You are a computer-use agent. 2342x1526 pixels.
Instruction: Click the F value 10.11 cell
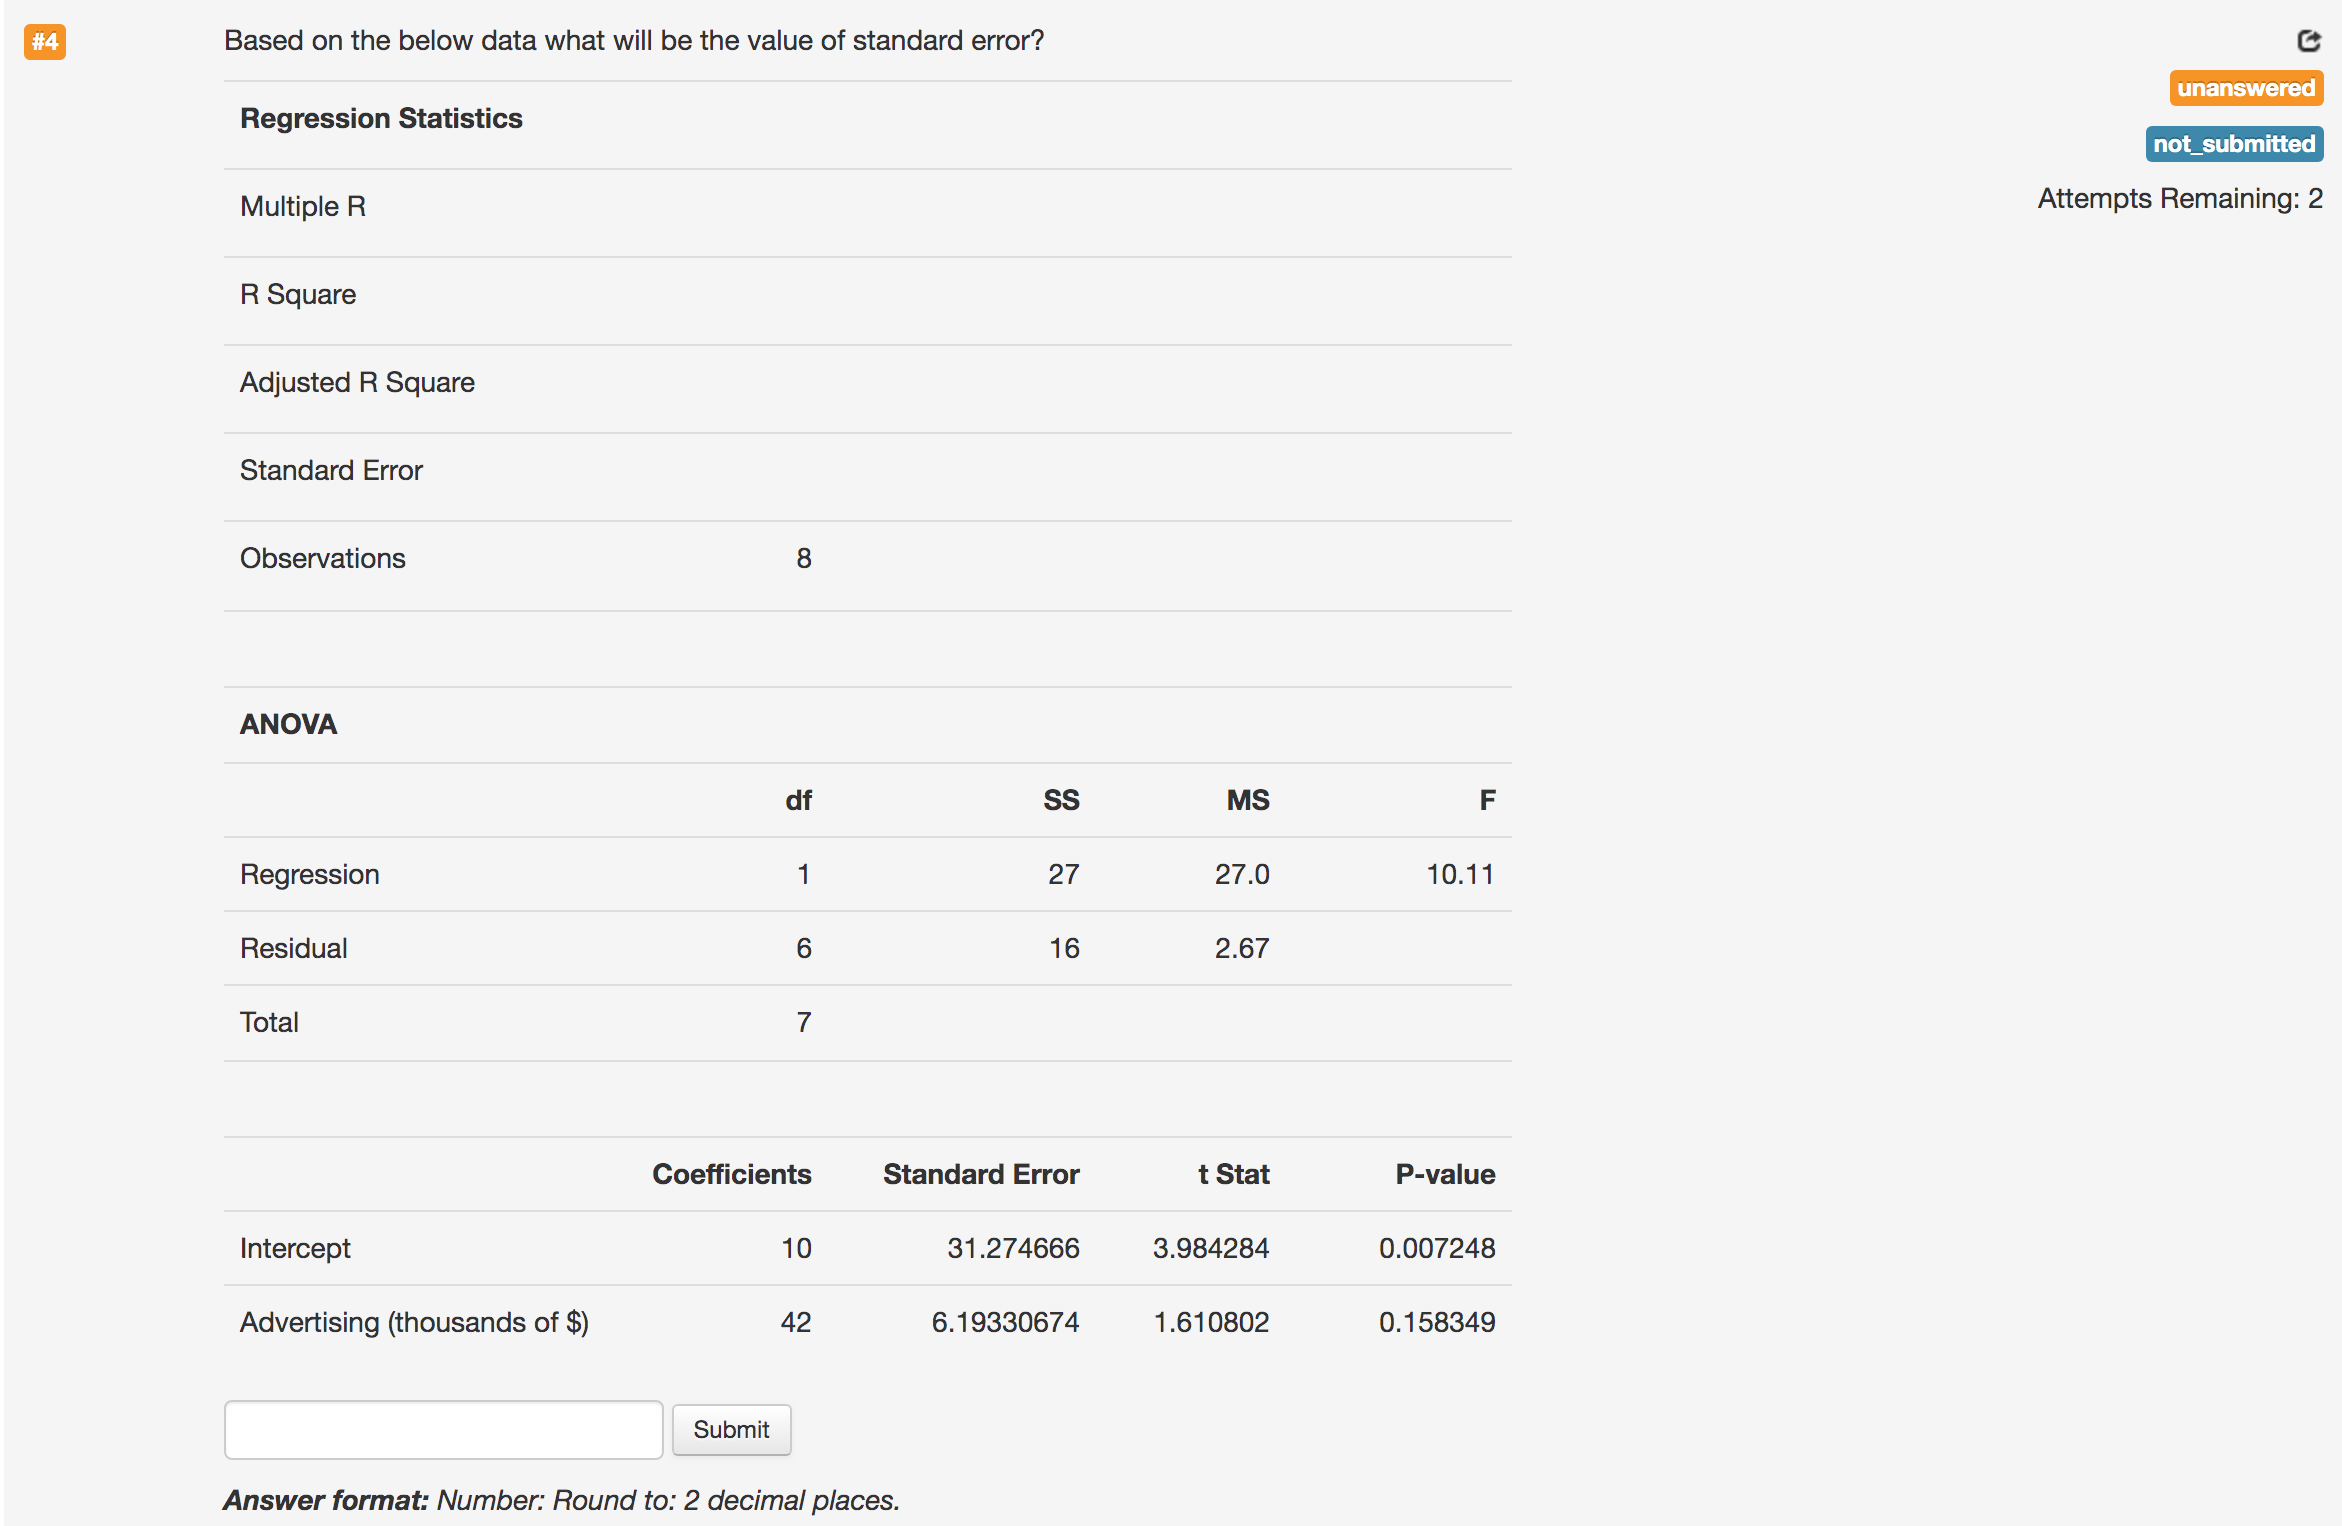point(1461,873)
